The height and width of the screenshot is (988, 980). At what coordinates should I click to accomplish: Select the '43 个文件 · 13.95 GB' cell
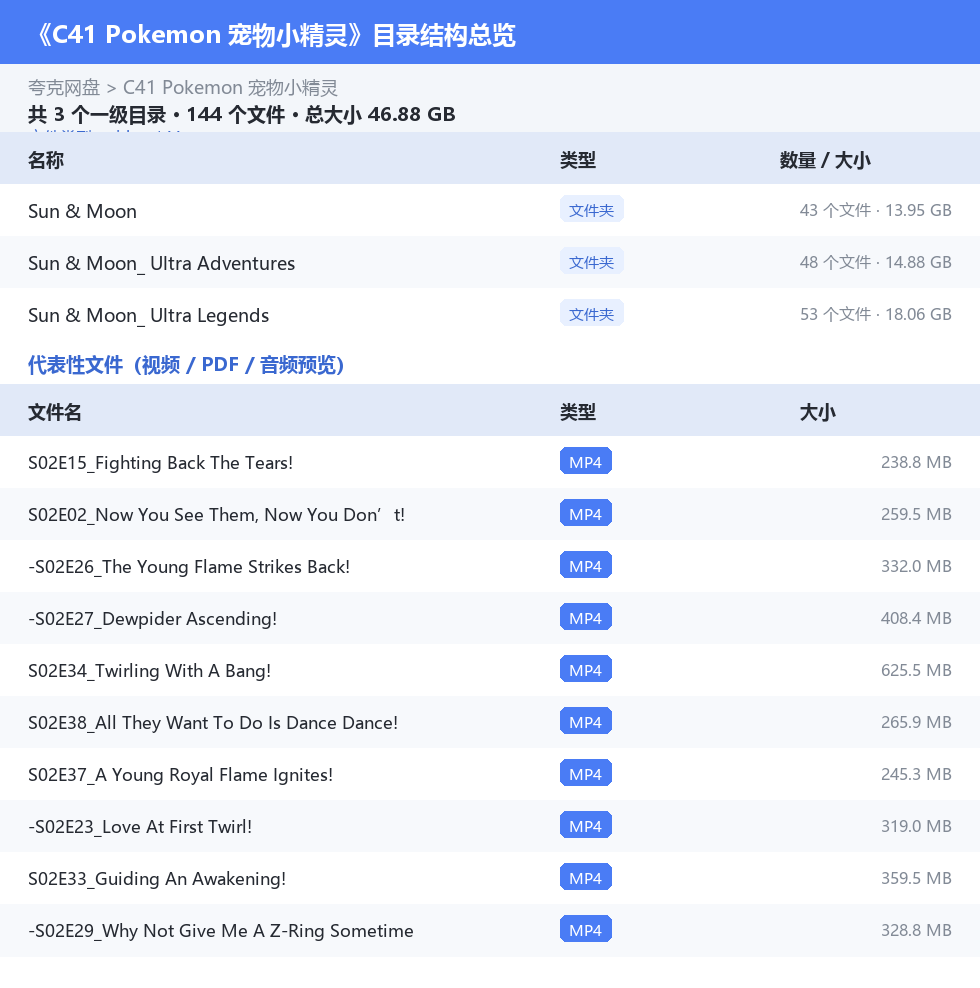(x=875, y=210)
